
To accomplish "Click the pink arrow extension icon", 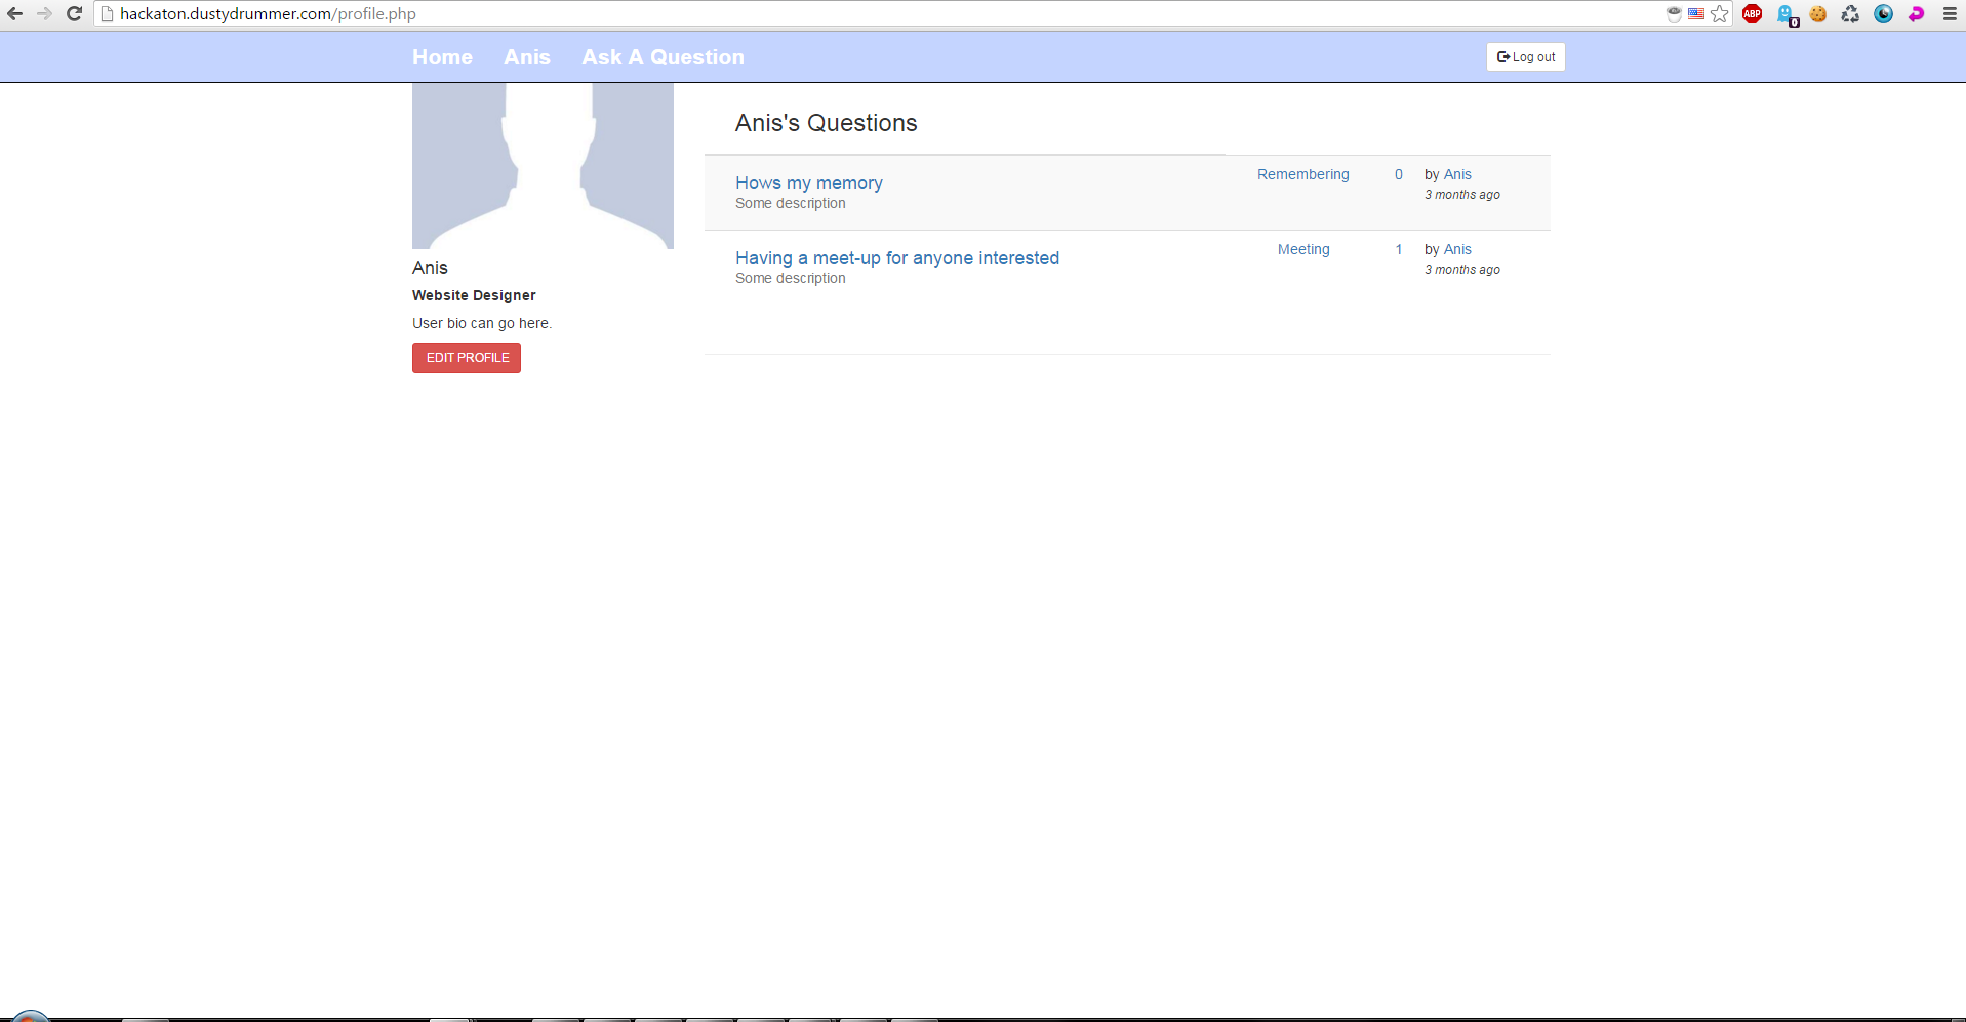I will coord(1916,14).
